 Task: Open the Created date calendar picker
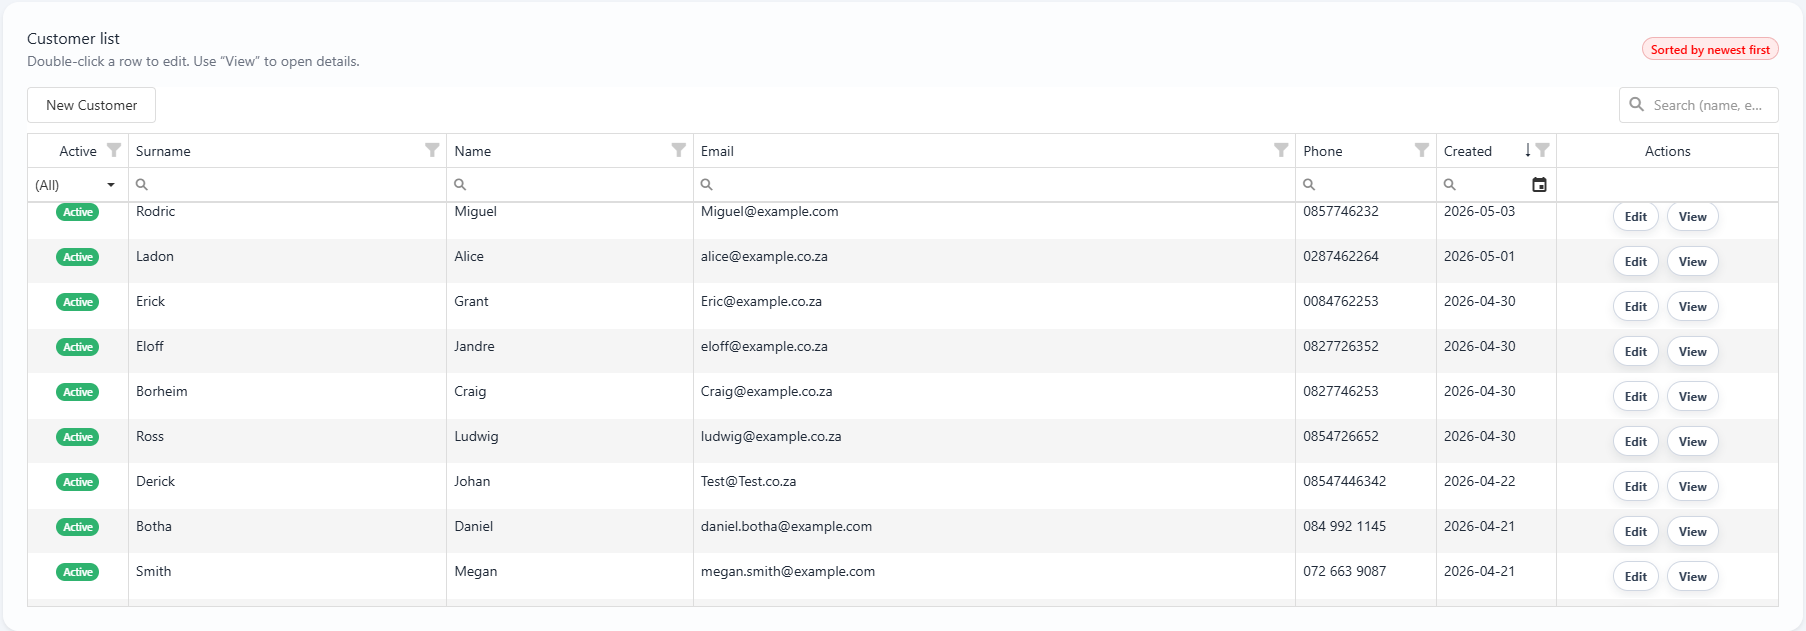(x=1540, y=185)
